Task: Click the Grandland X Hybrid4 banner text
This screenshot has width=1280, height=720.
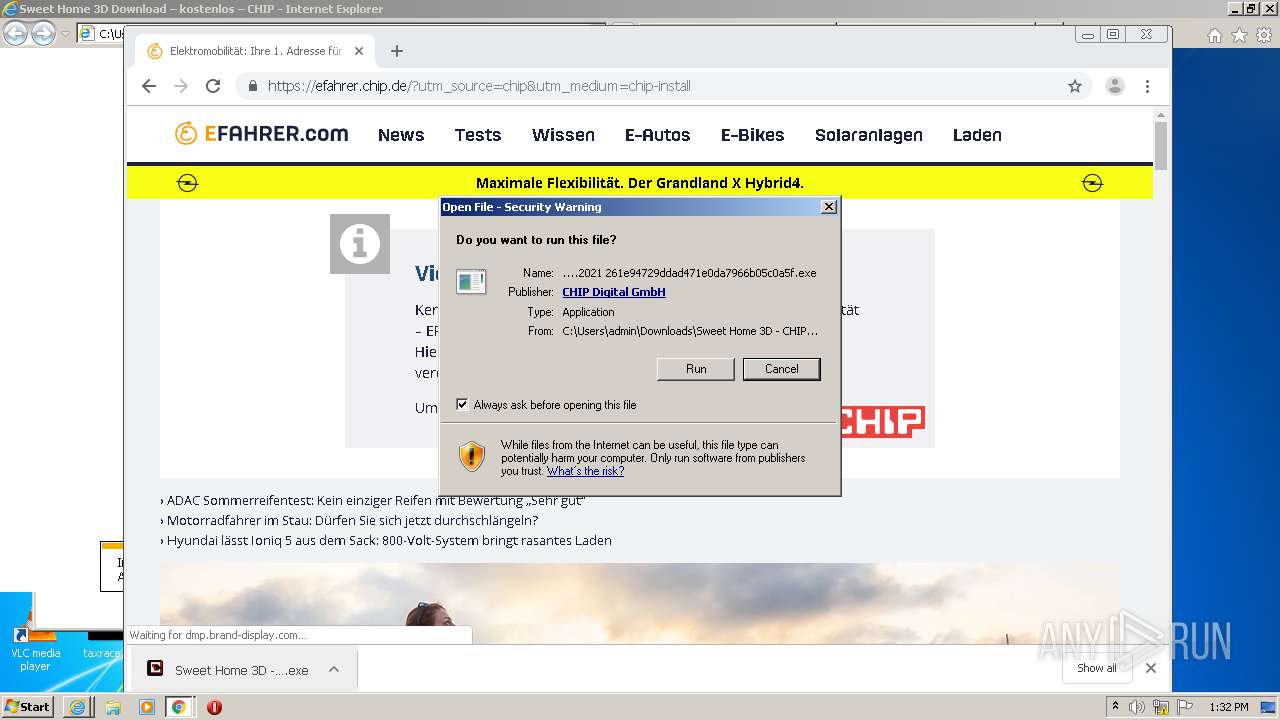Action: 640,183
